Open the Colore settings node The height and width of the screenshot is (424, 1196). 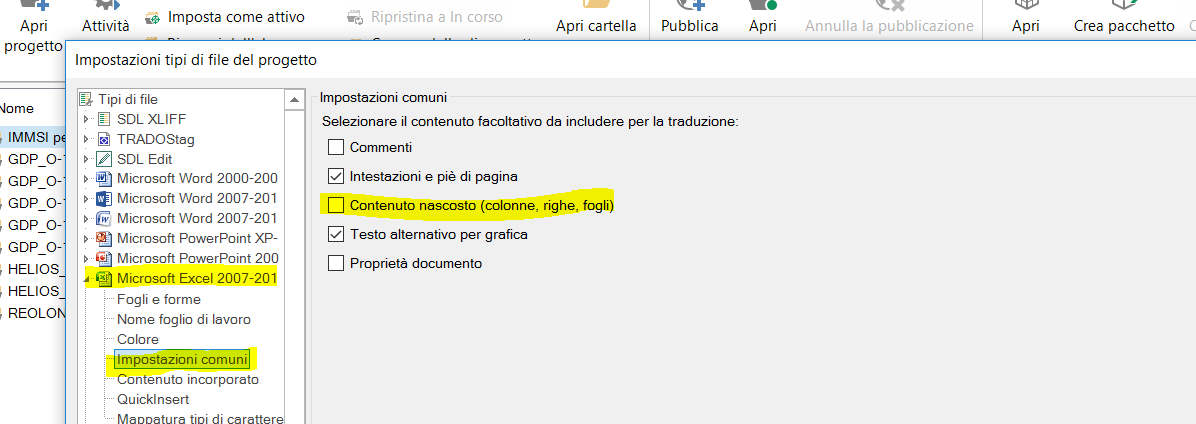138,339
